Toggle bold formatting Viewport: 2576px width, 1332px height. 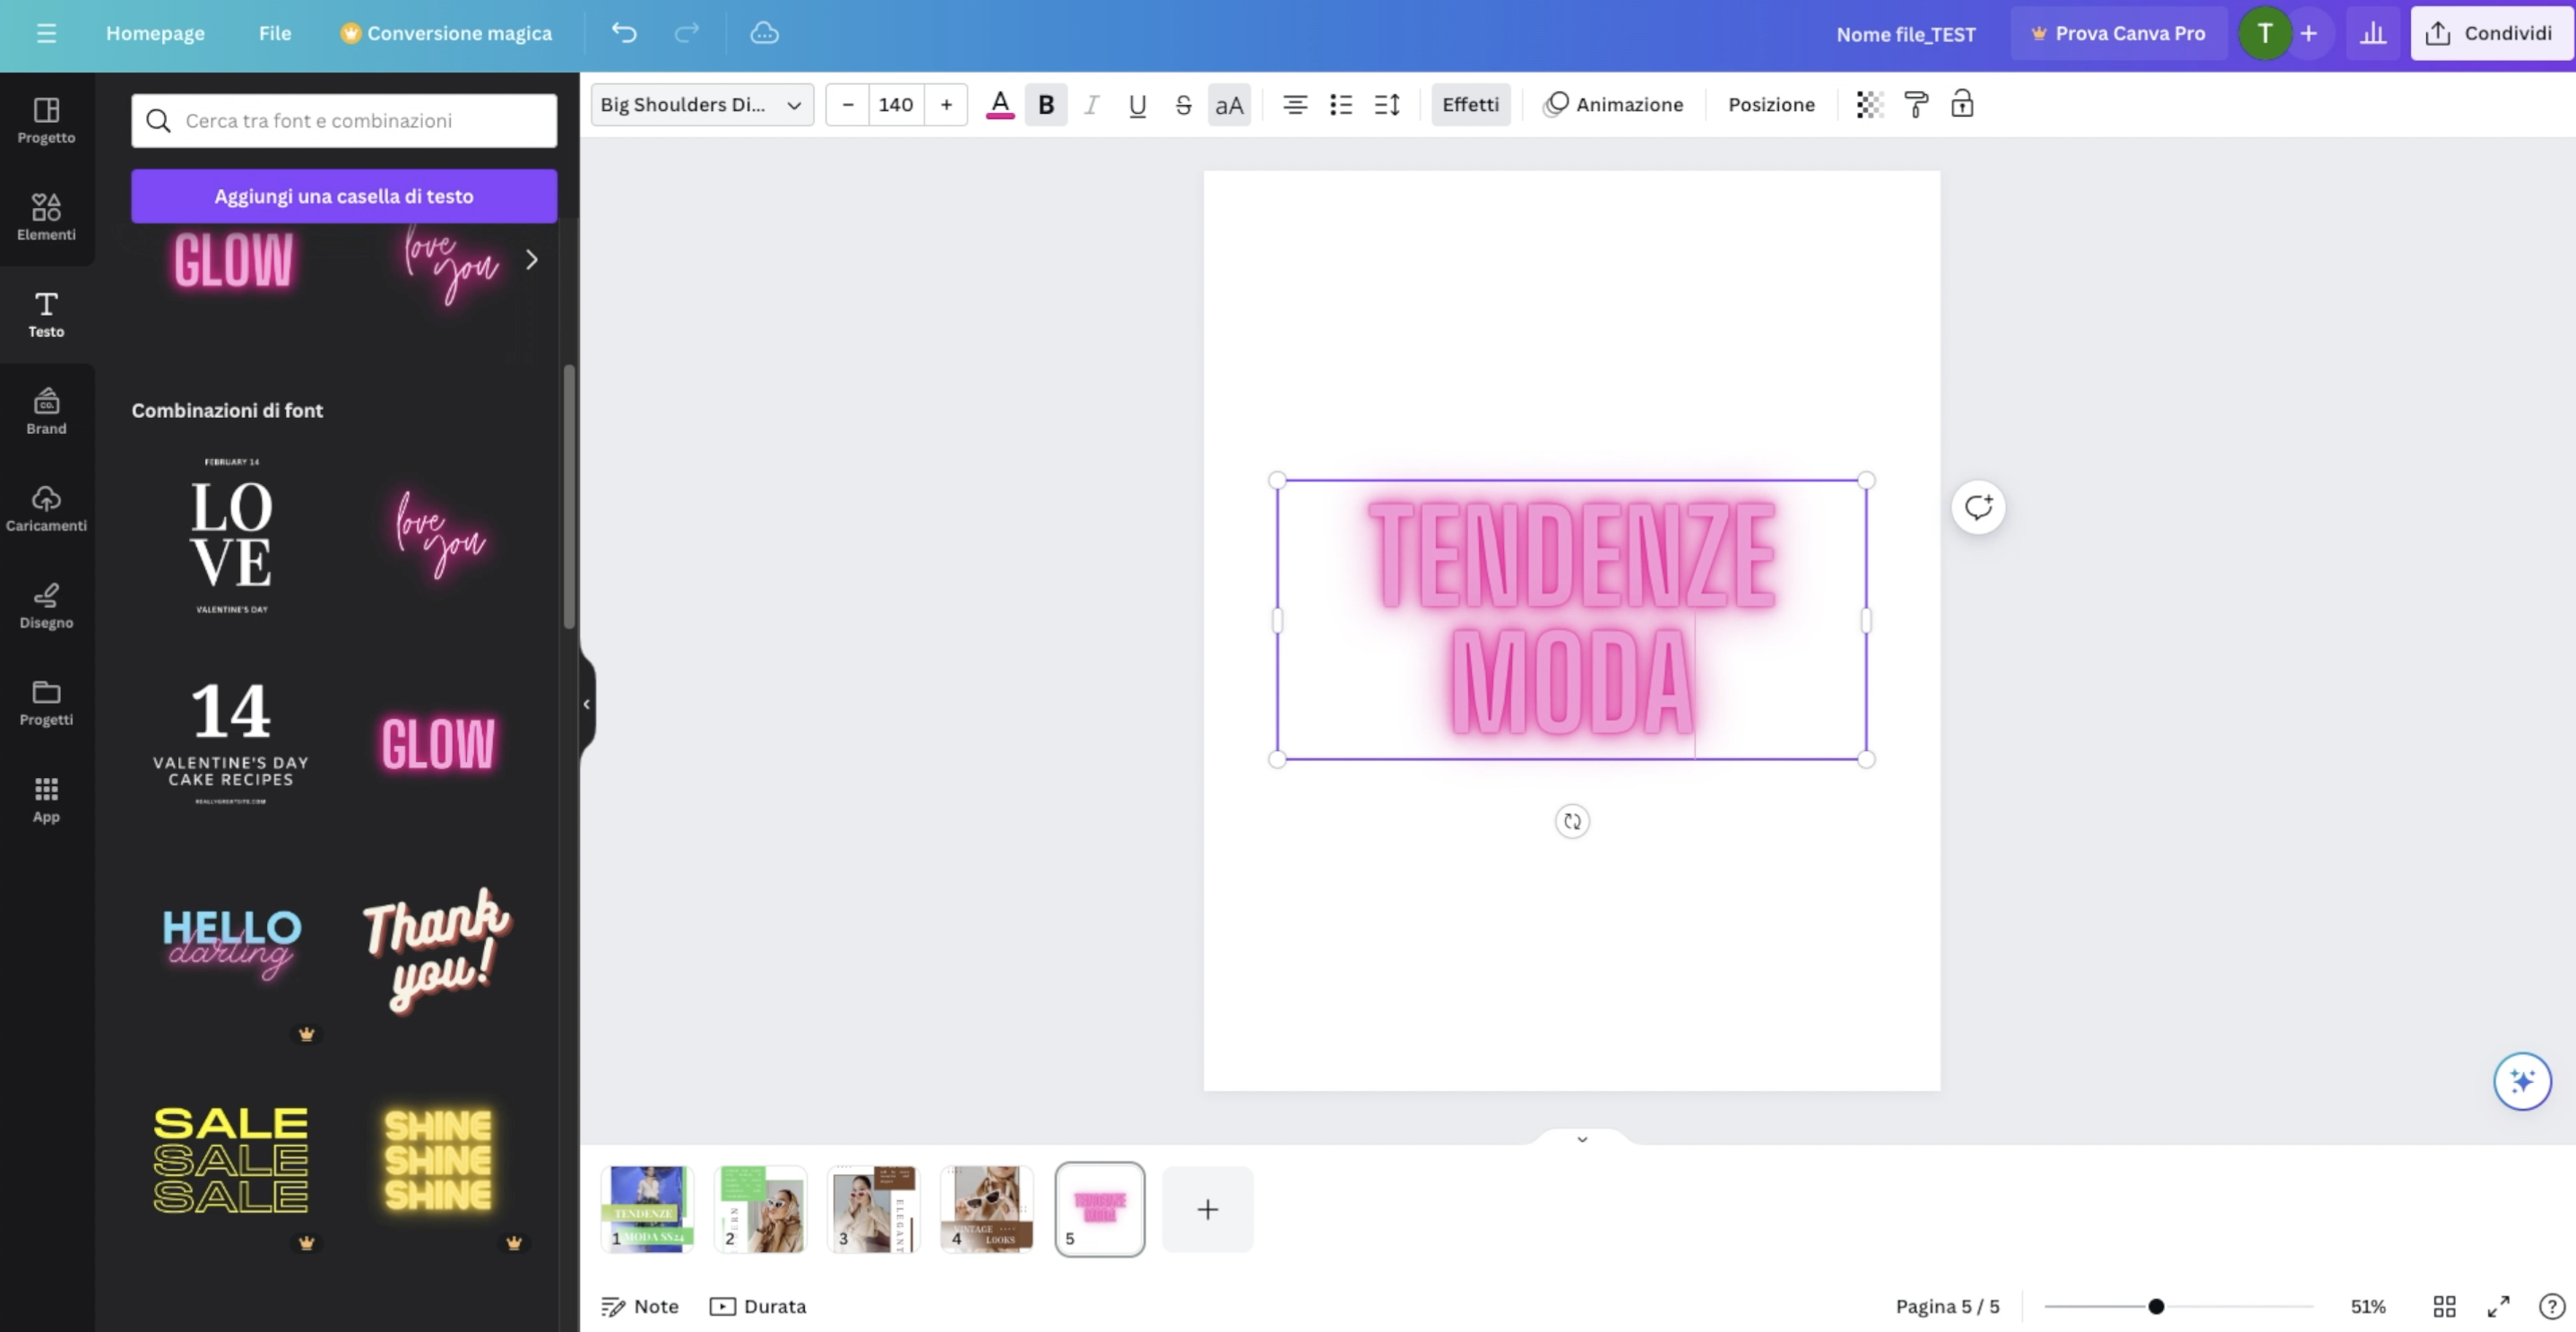[x=1045, y=104]
